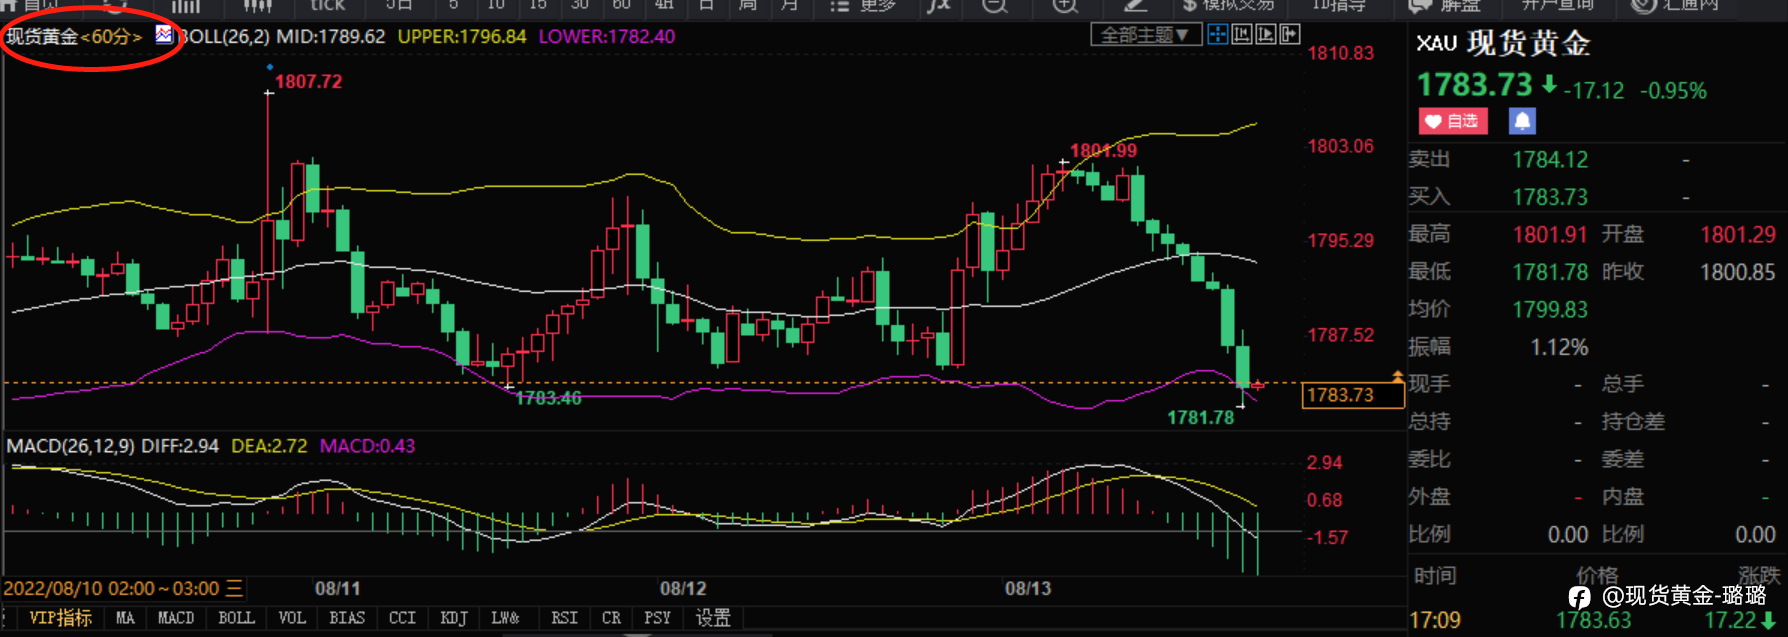The width and height of the screenshot is (1788, 637).
Task: Click the 1781.78 low label
Action: [x=1201, y=418]
